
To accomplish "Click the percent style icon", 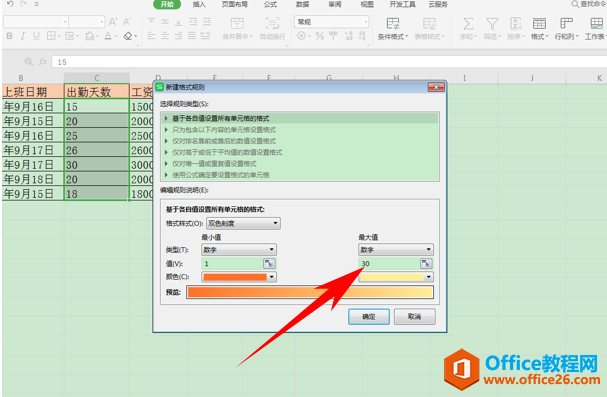I will click(x=319, y=36).
